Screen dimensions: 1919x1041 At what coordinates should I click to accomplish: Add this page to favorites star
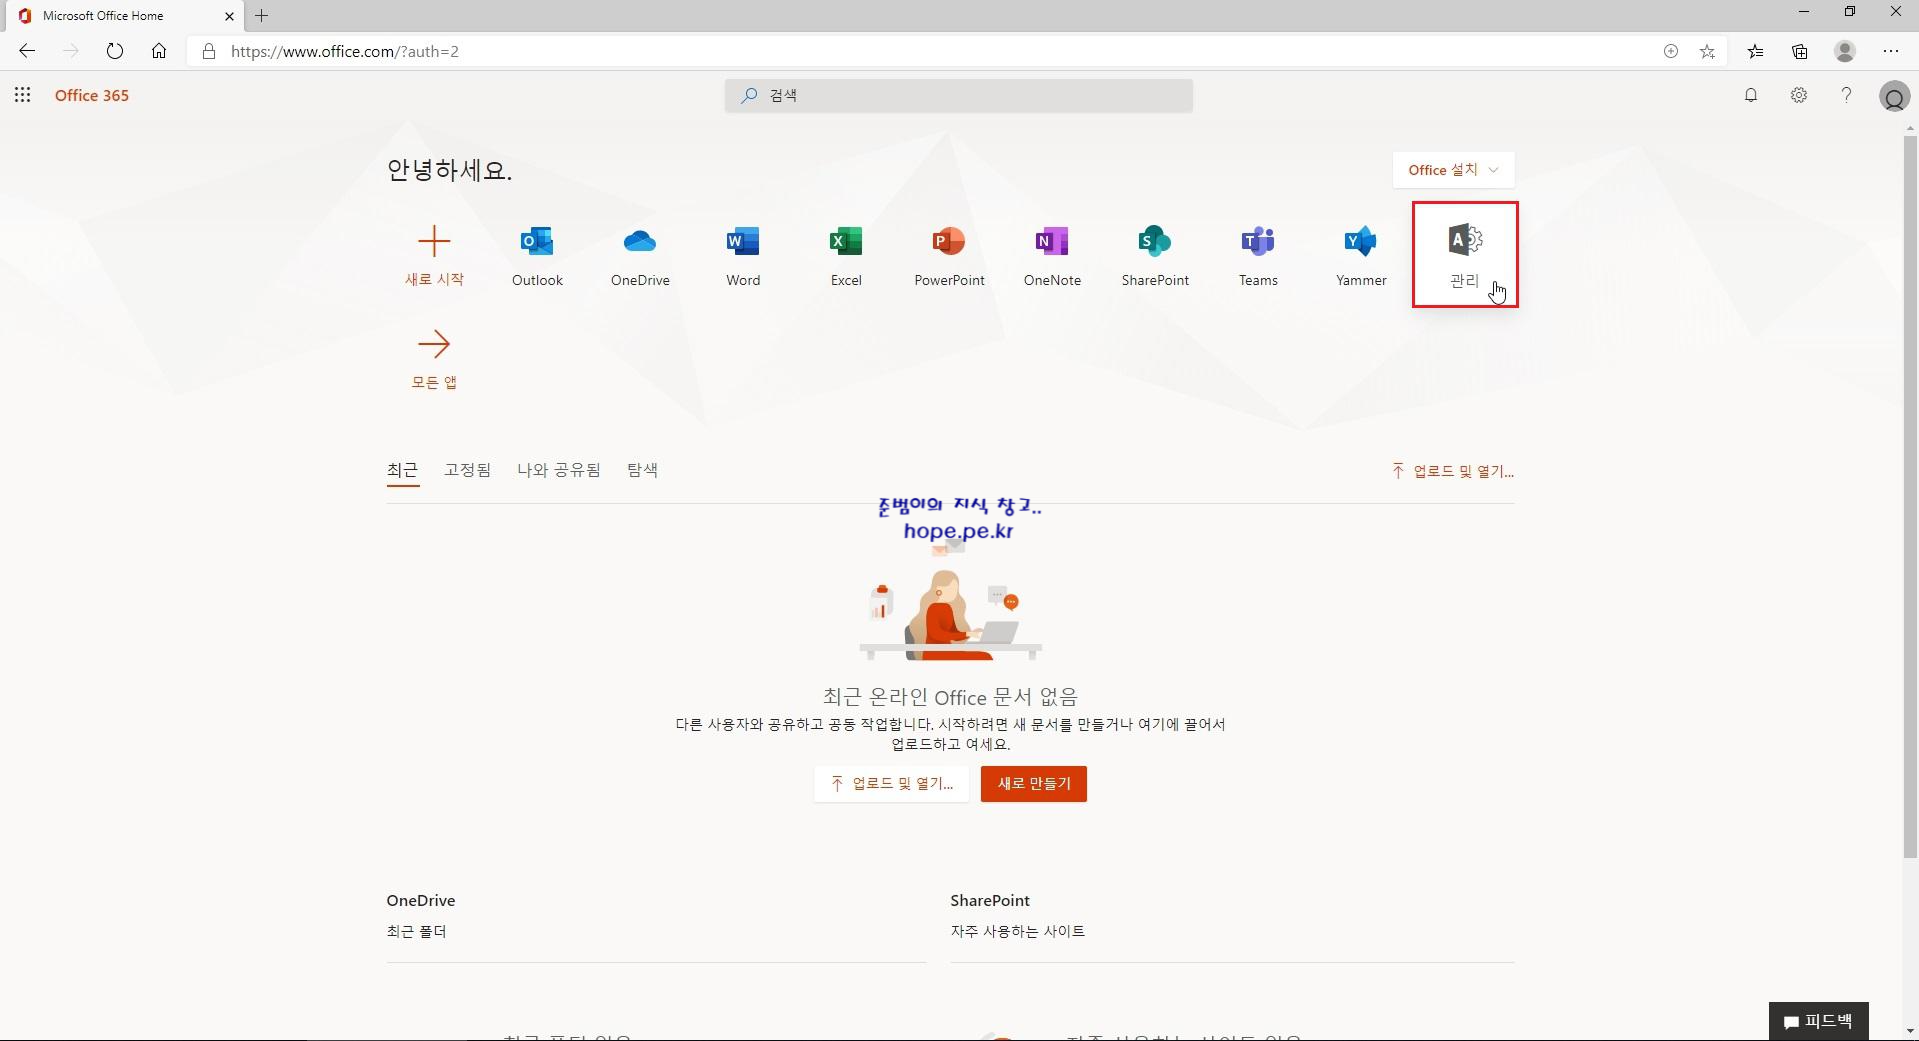point(1707,51)
